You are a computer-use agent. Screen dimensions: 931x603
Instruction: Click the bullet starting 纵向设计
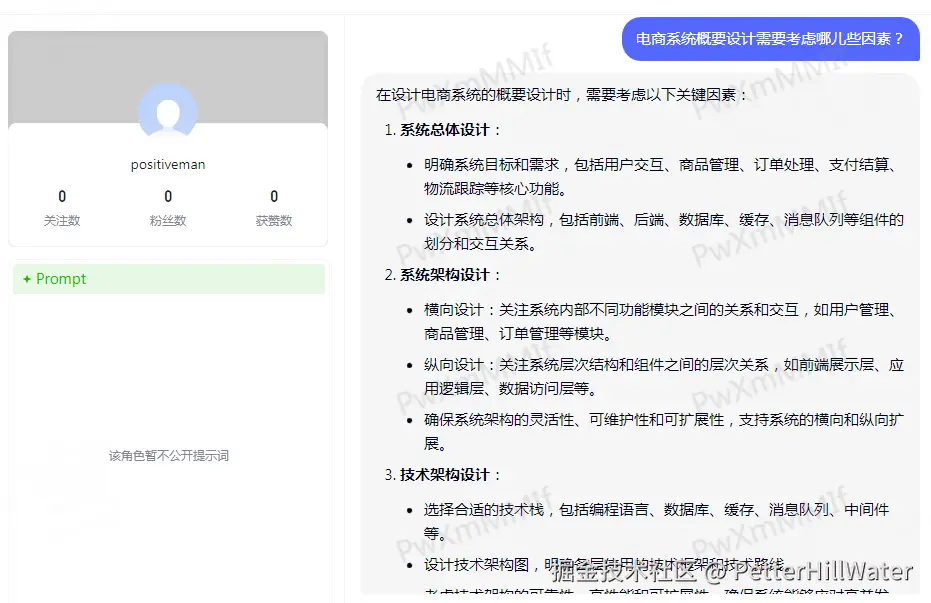[663, 376]
